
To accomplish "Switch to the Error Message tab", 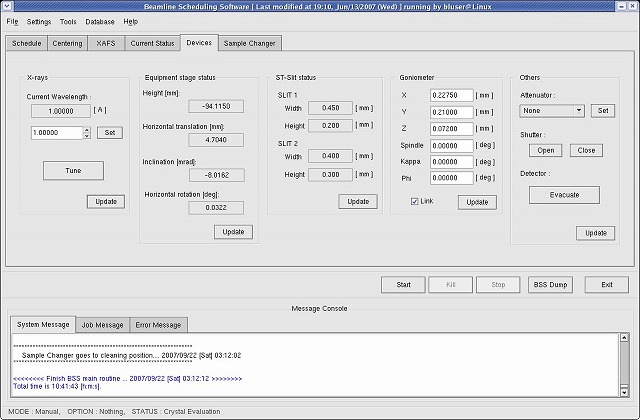I will [x=158, y=325].
